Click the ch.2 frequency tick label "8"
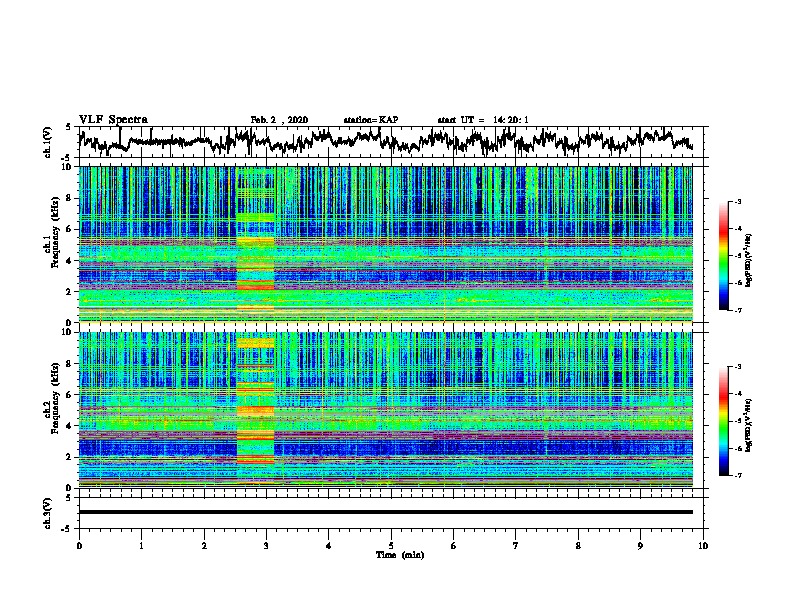Screen dimensions: 792x612 point(70,364)
